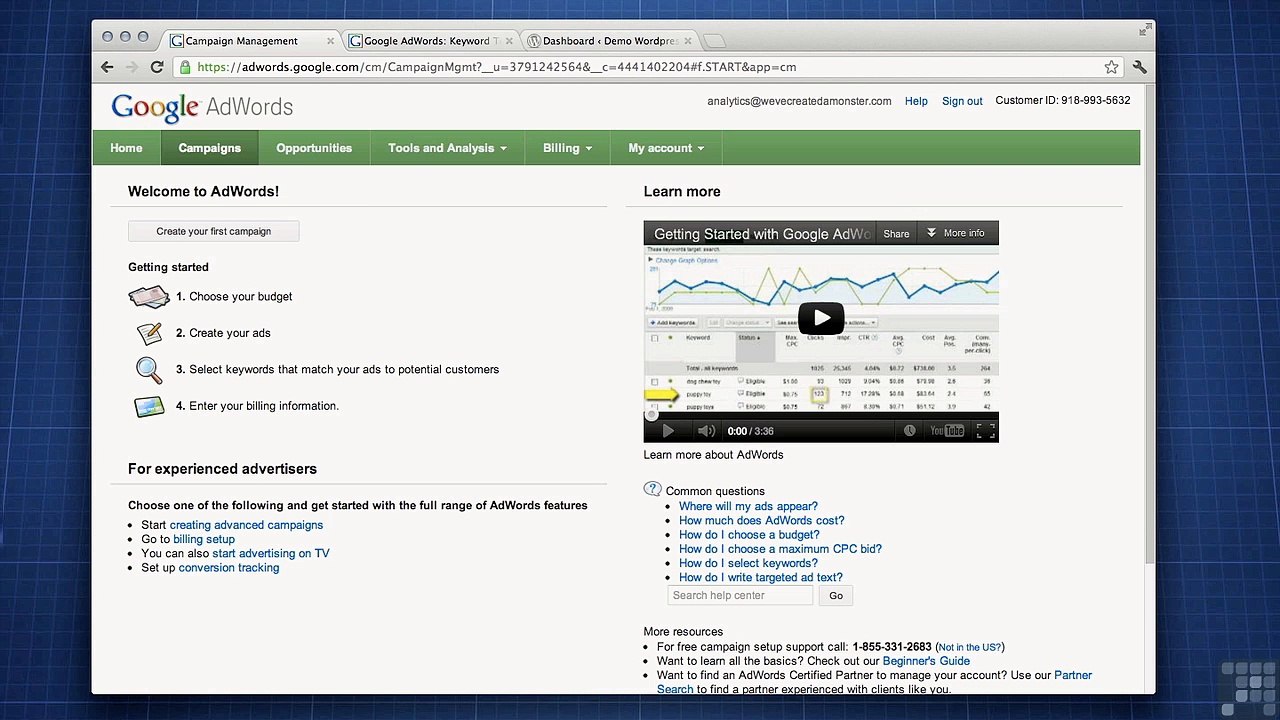
Task: Expand the video More info panel
Action: point(956,233)
